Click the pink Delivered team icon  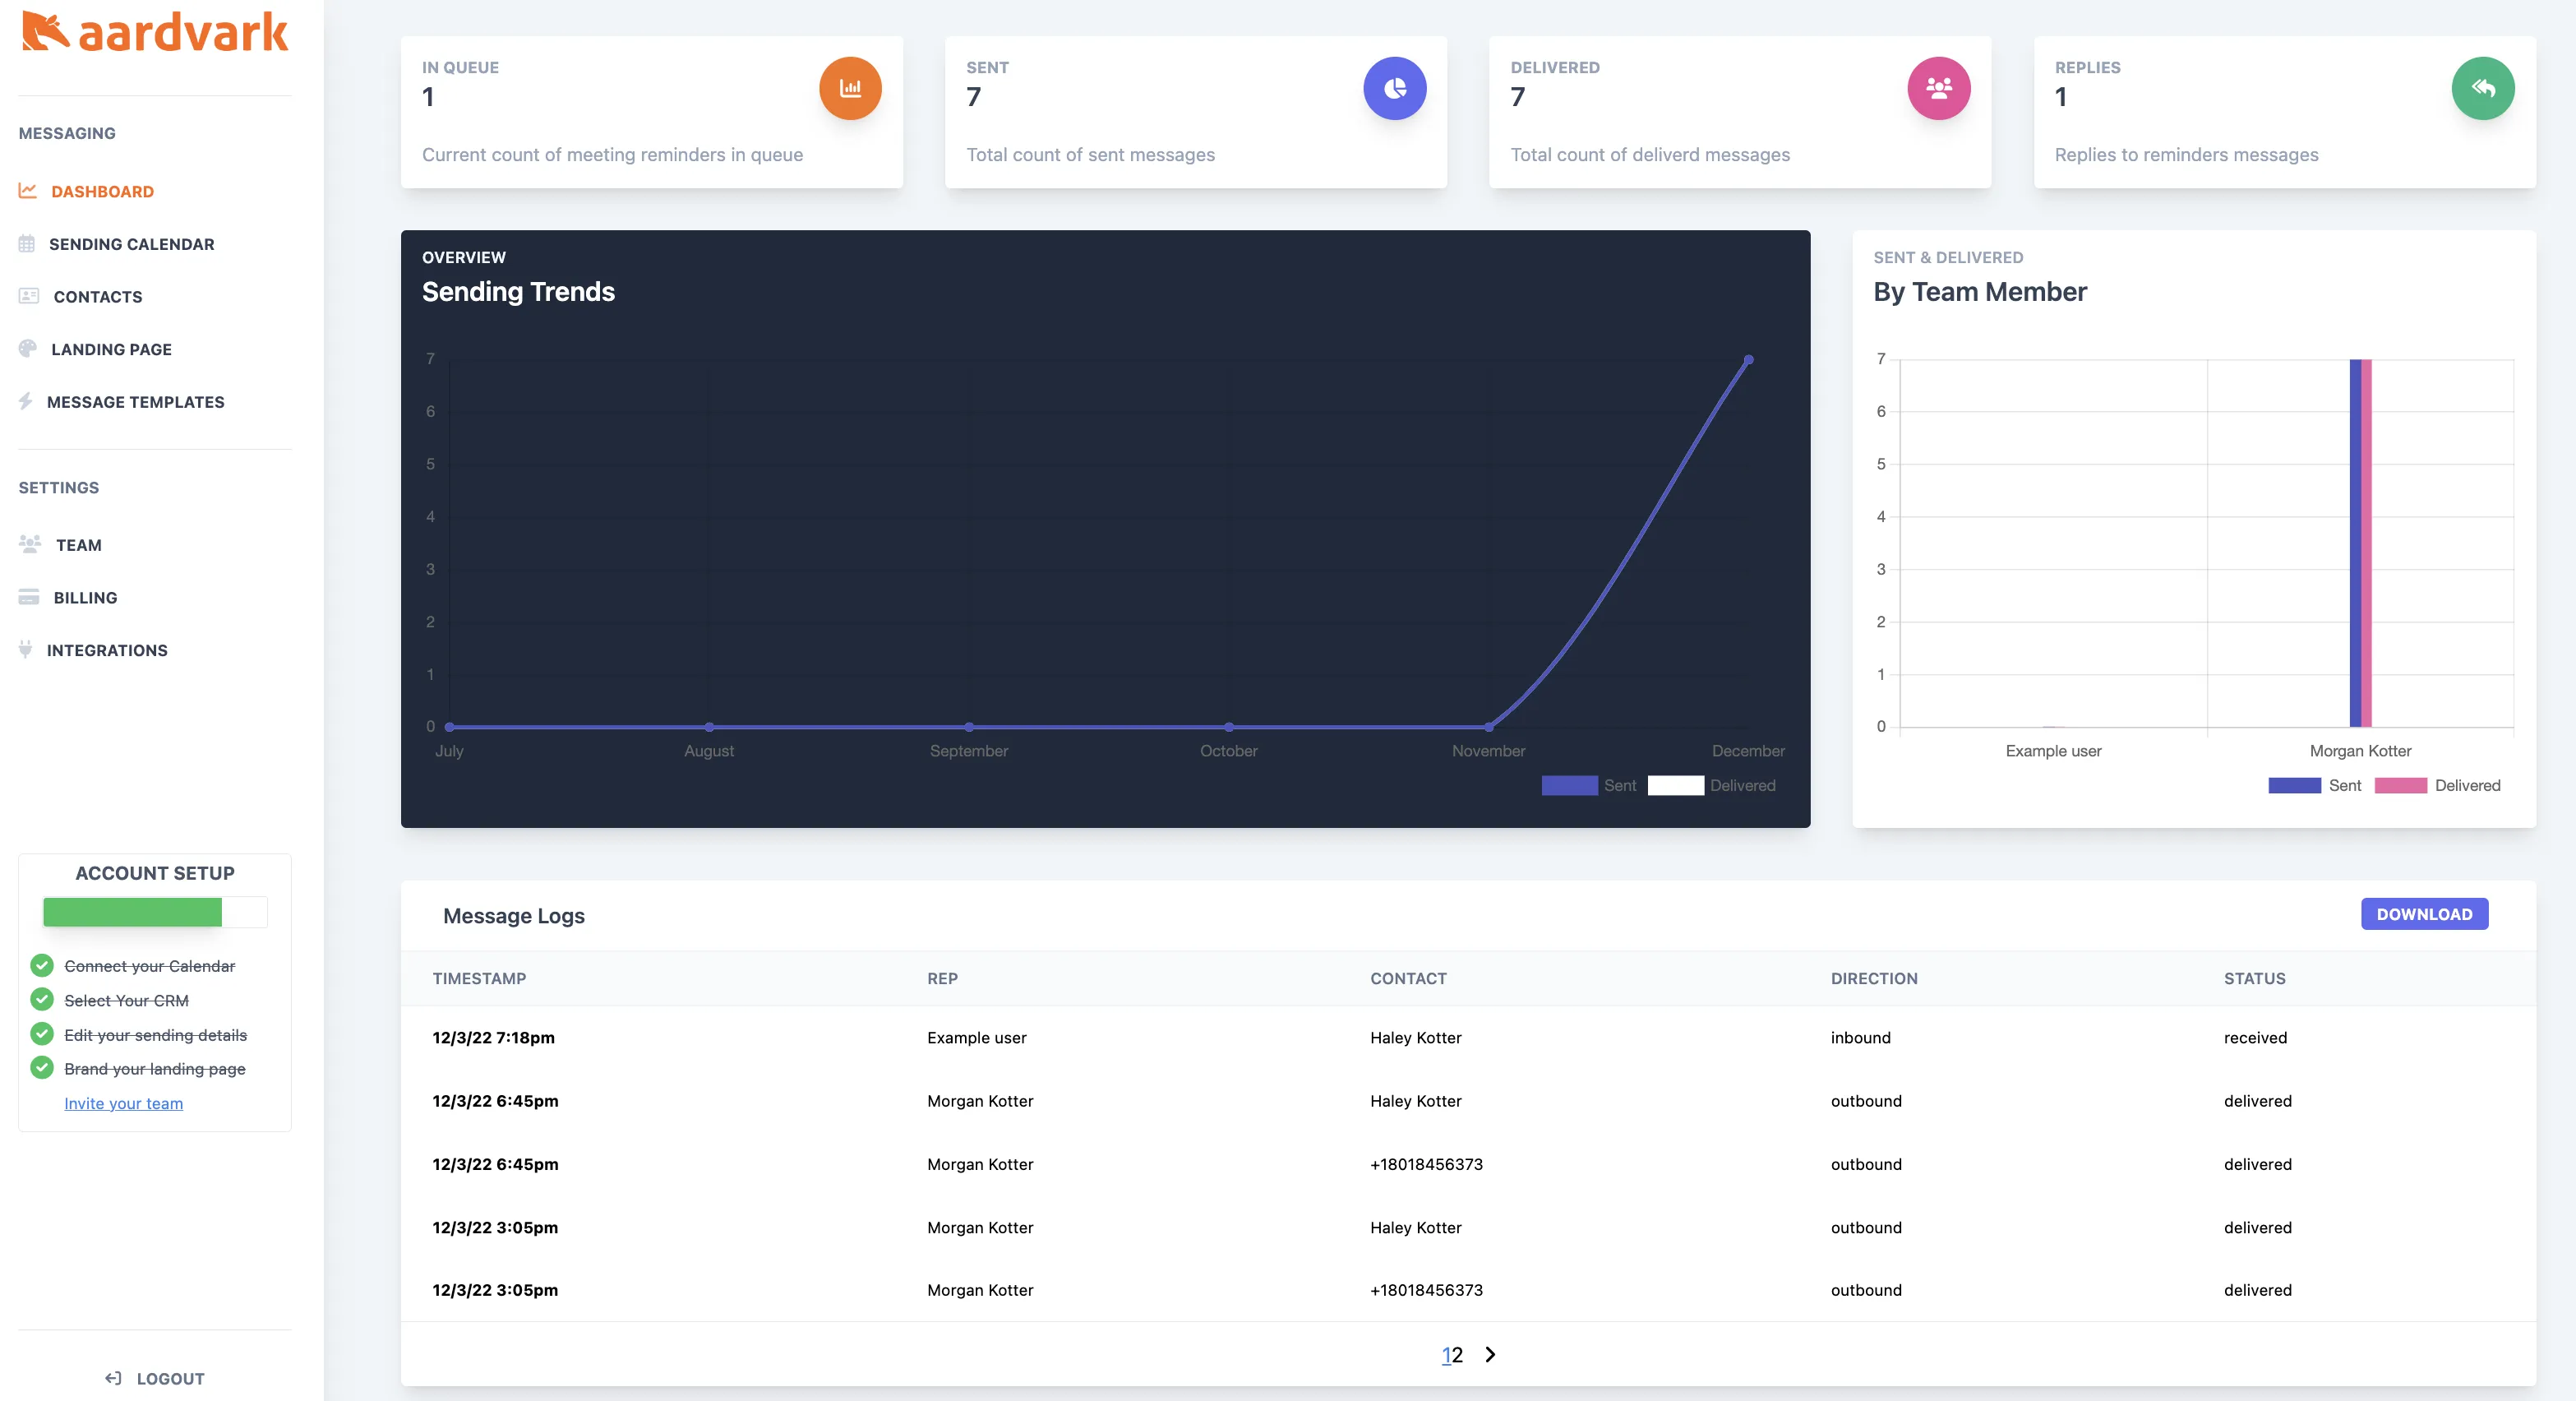[1938, 88]
